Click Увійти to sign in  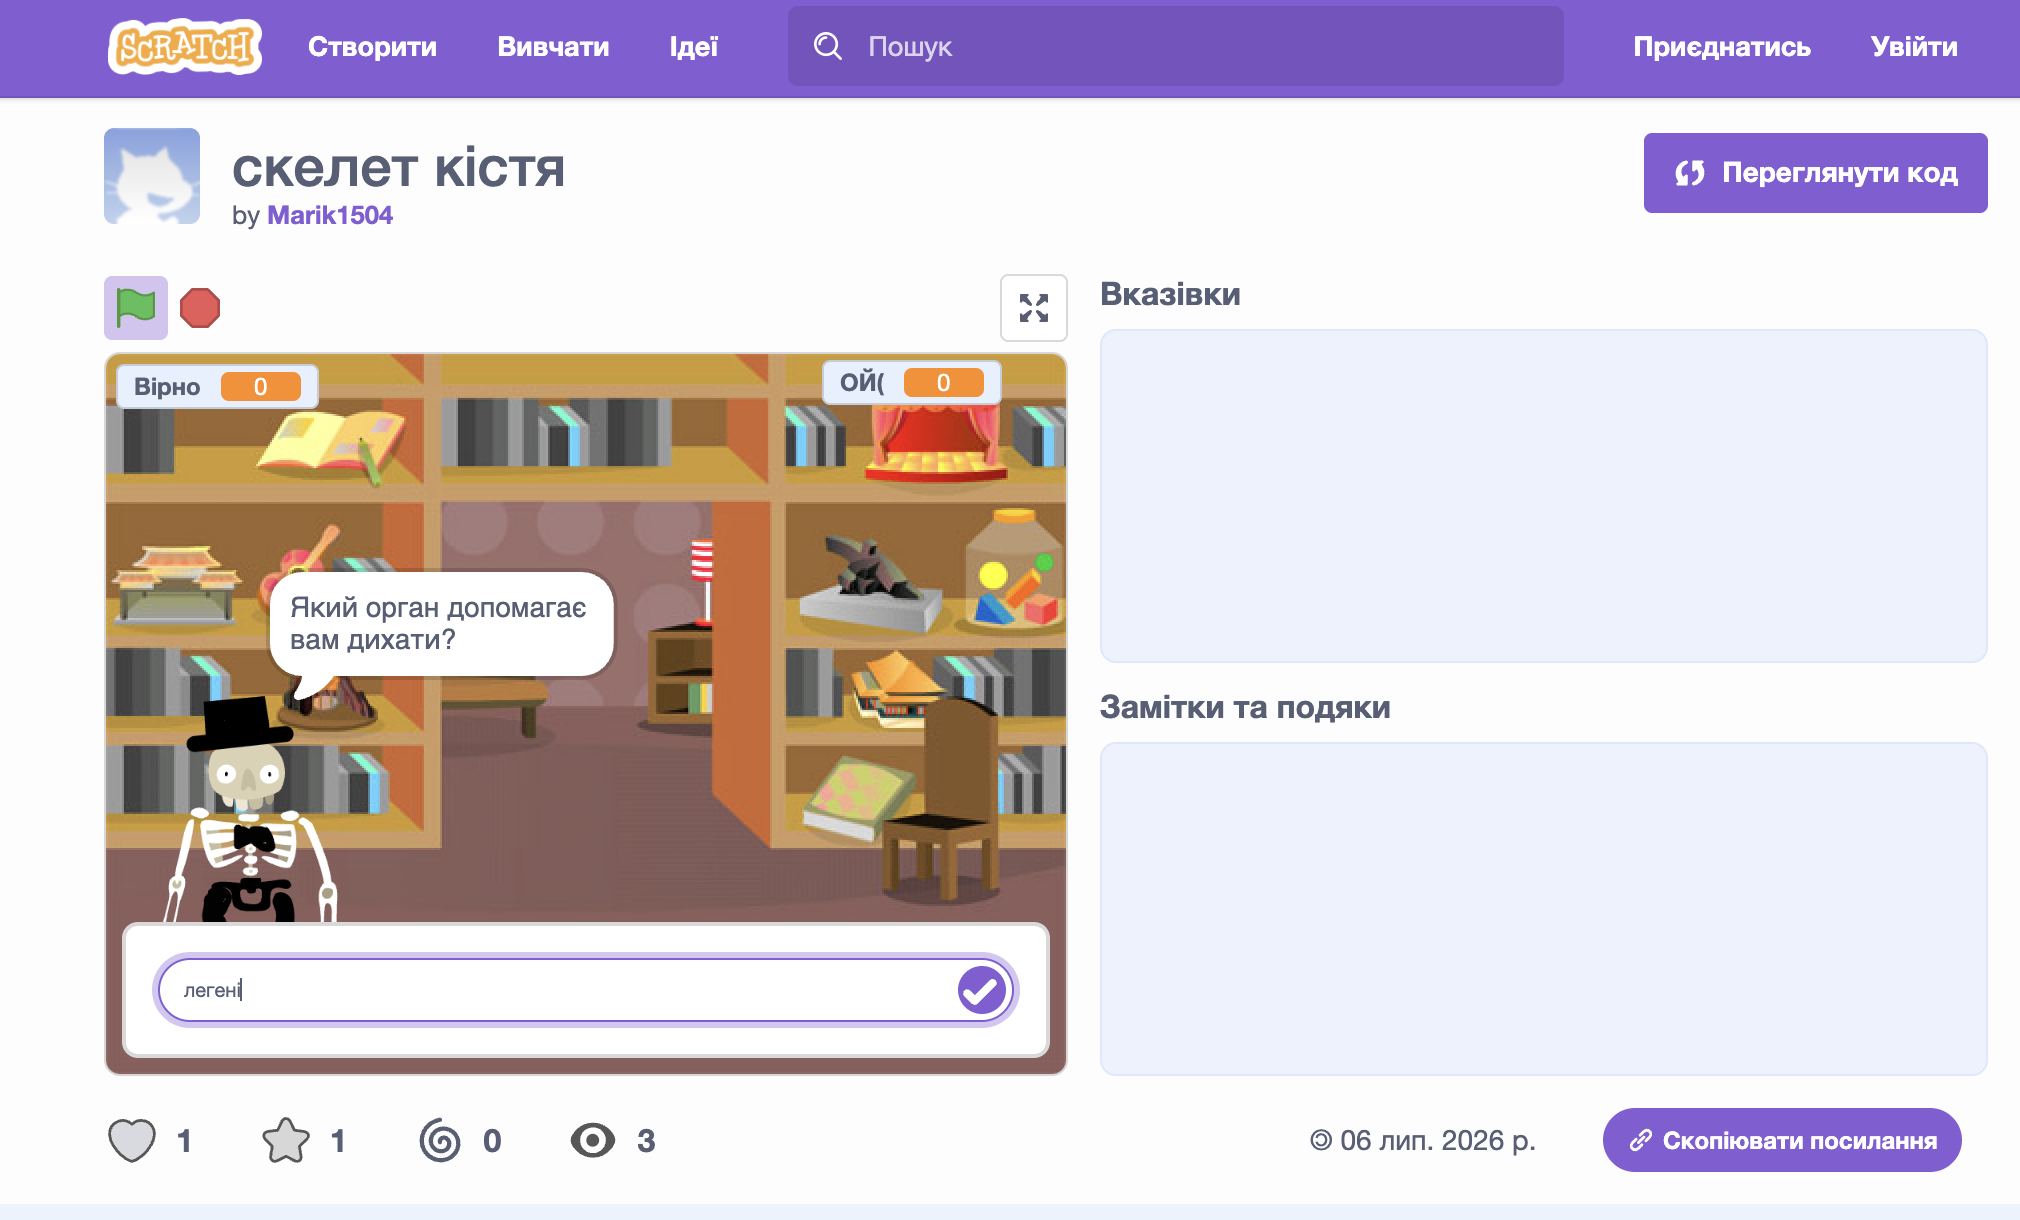[1914, 47]
